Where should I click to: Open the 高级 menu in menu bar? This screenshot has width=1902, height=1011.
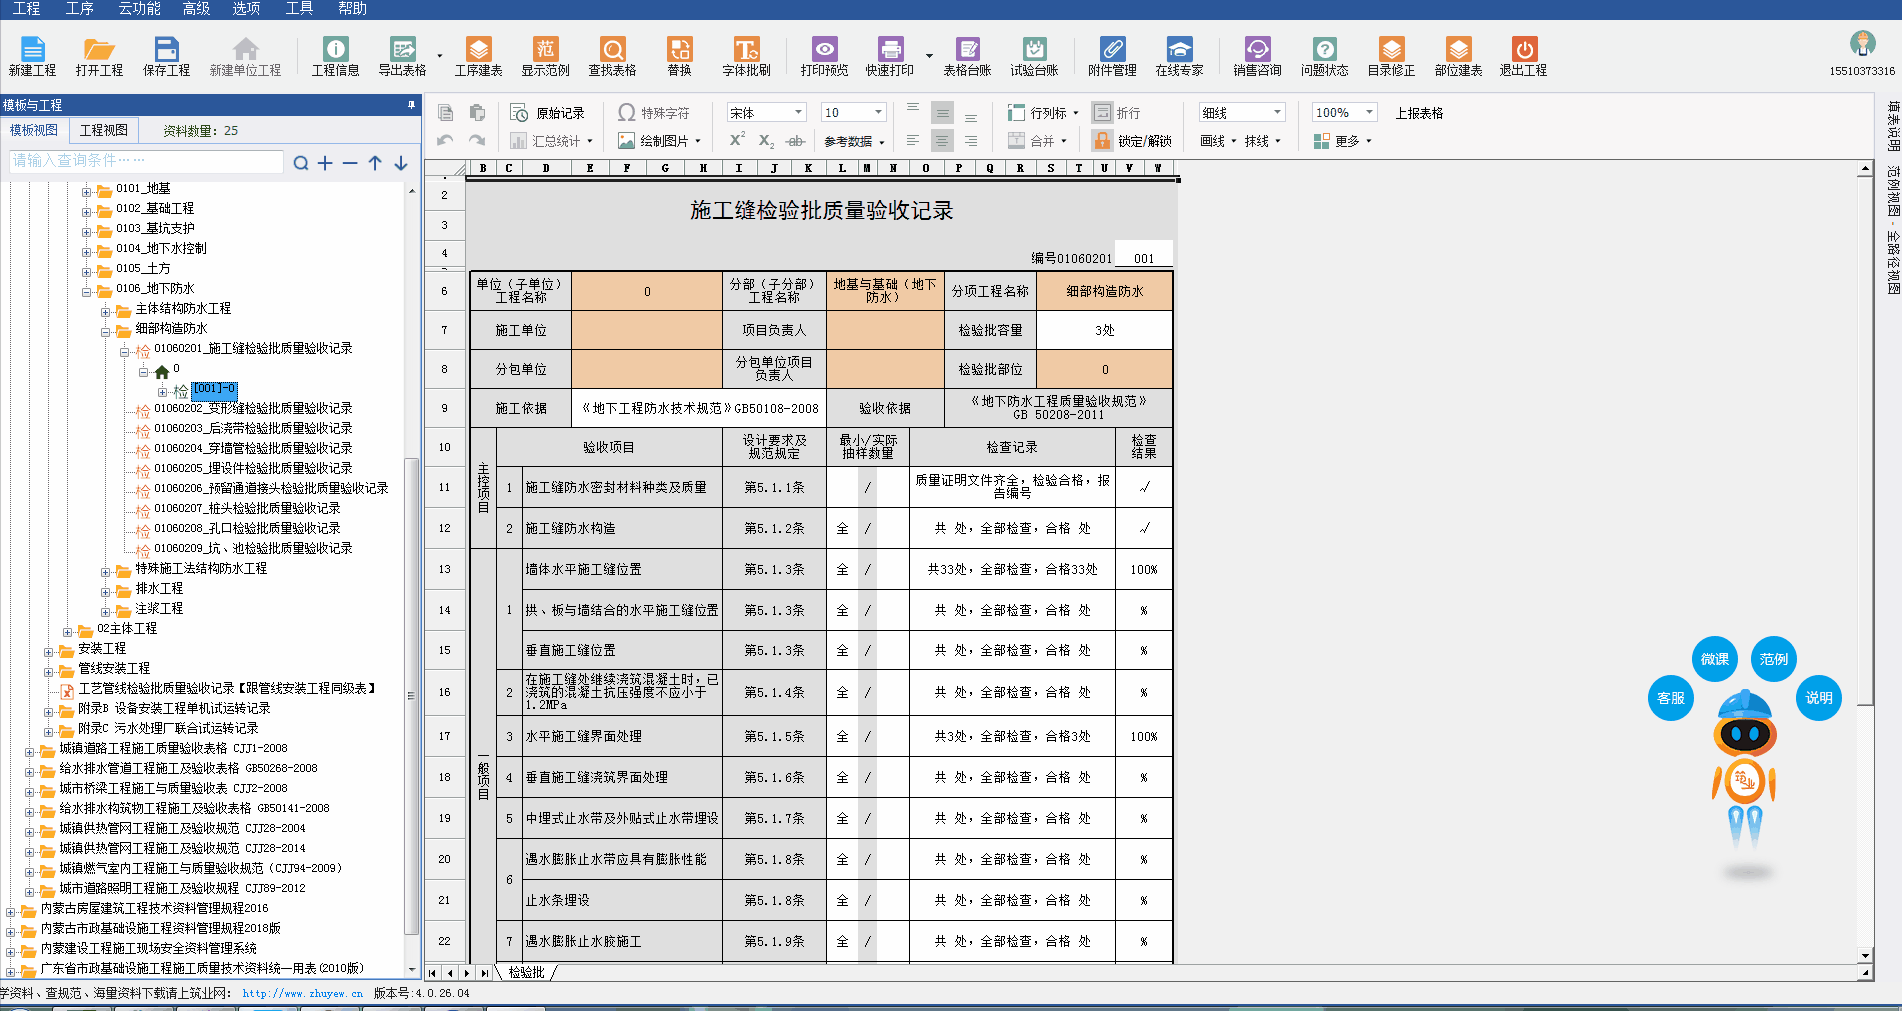point(196,9)
